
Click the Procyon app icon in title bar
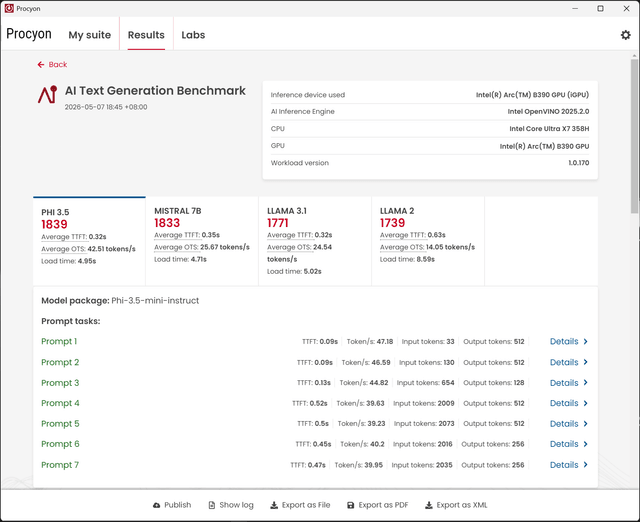[9, 8]
